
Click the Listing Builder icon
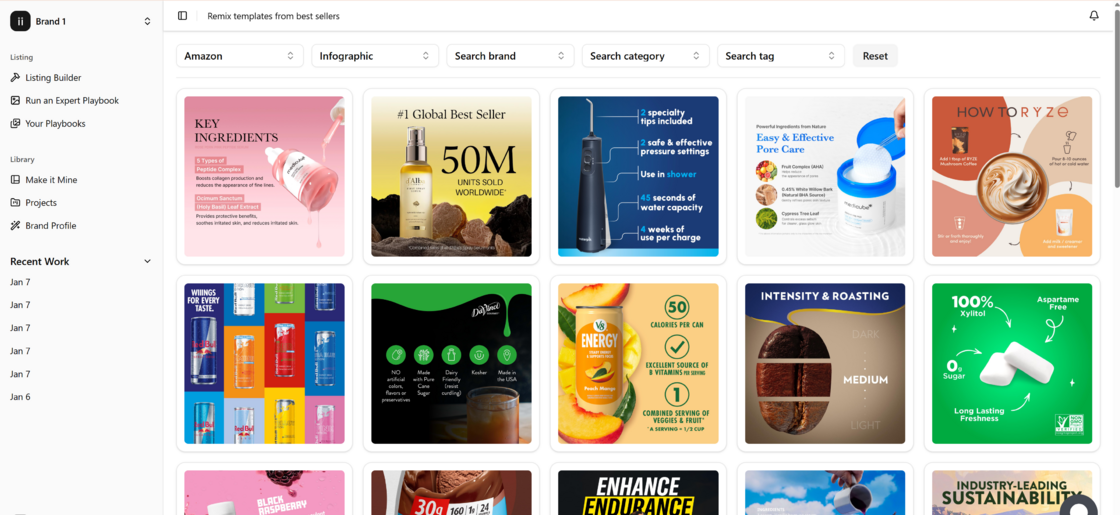coord(15,78)
